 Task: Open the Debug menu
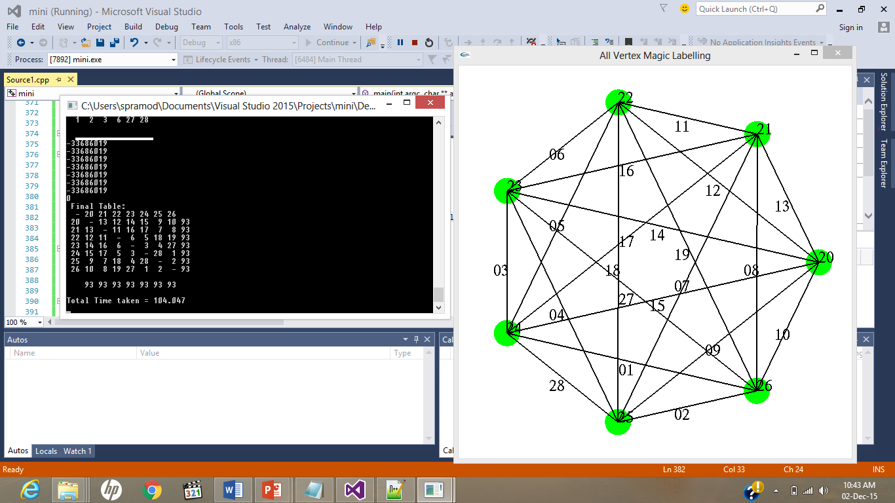tap(166, 27)
